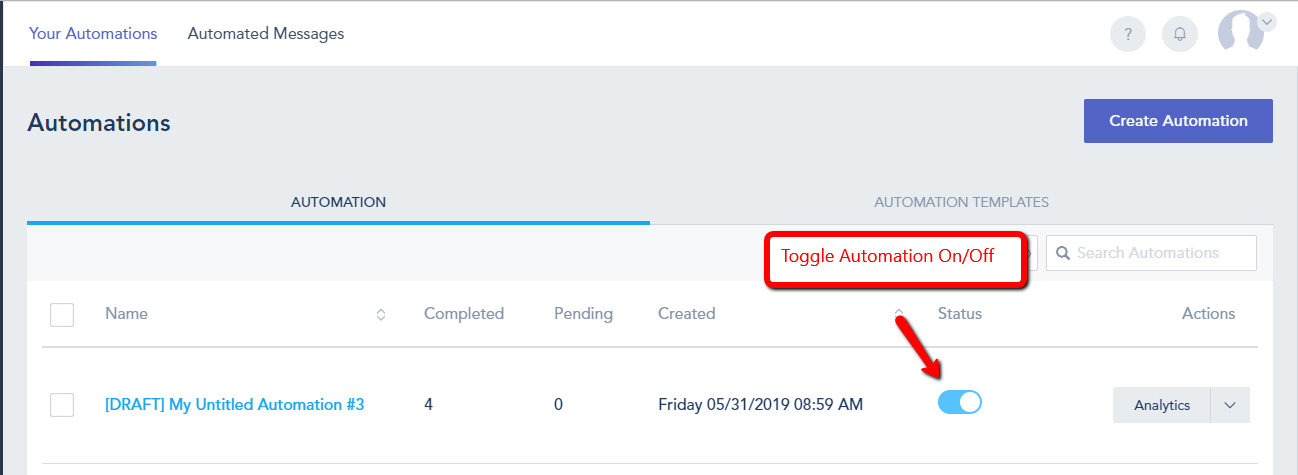This screenshot has width=1298, height=475.
Task: Sort by Name using the sort arrows
Action: pyautogui.click(x=380, y=314)
